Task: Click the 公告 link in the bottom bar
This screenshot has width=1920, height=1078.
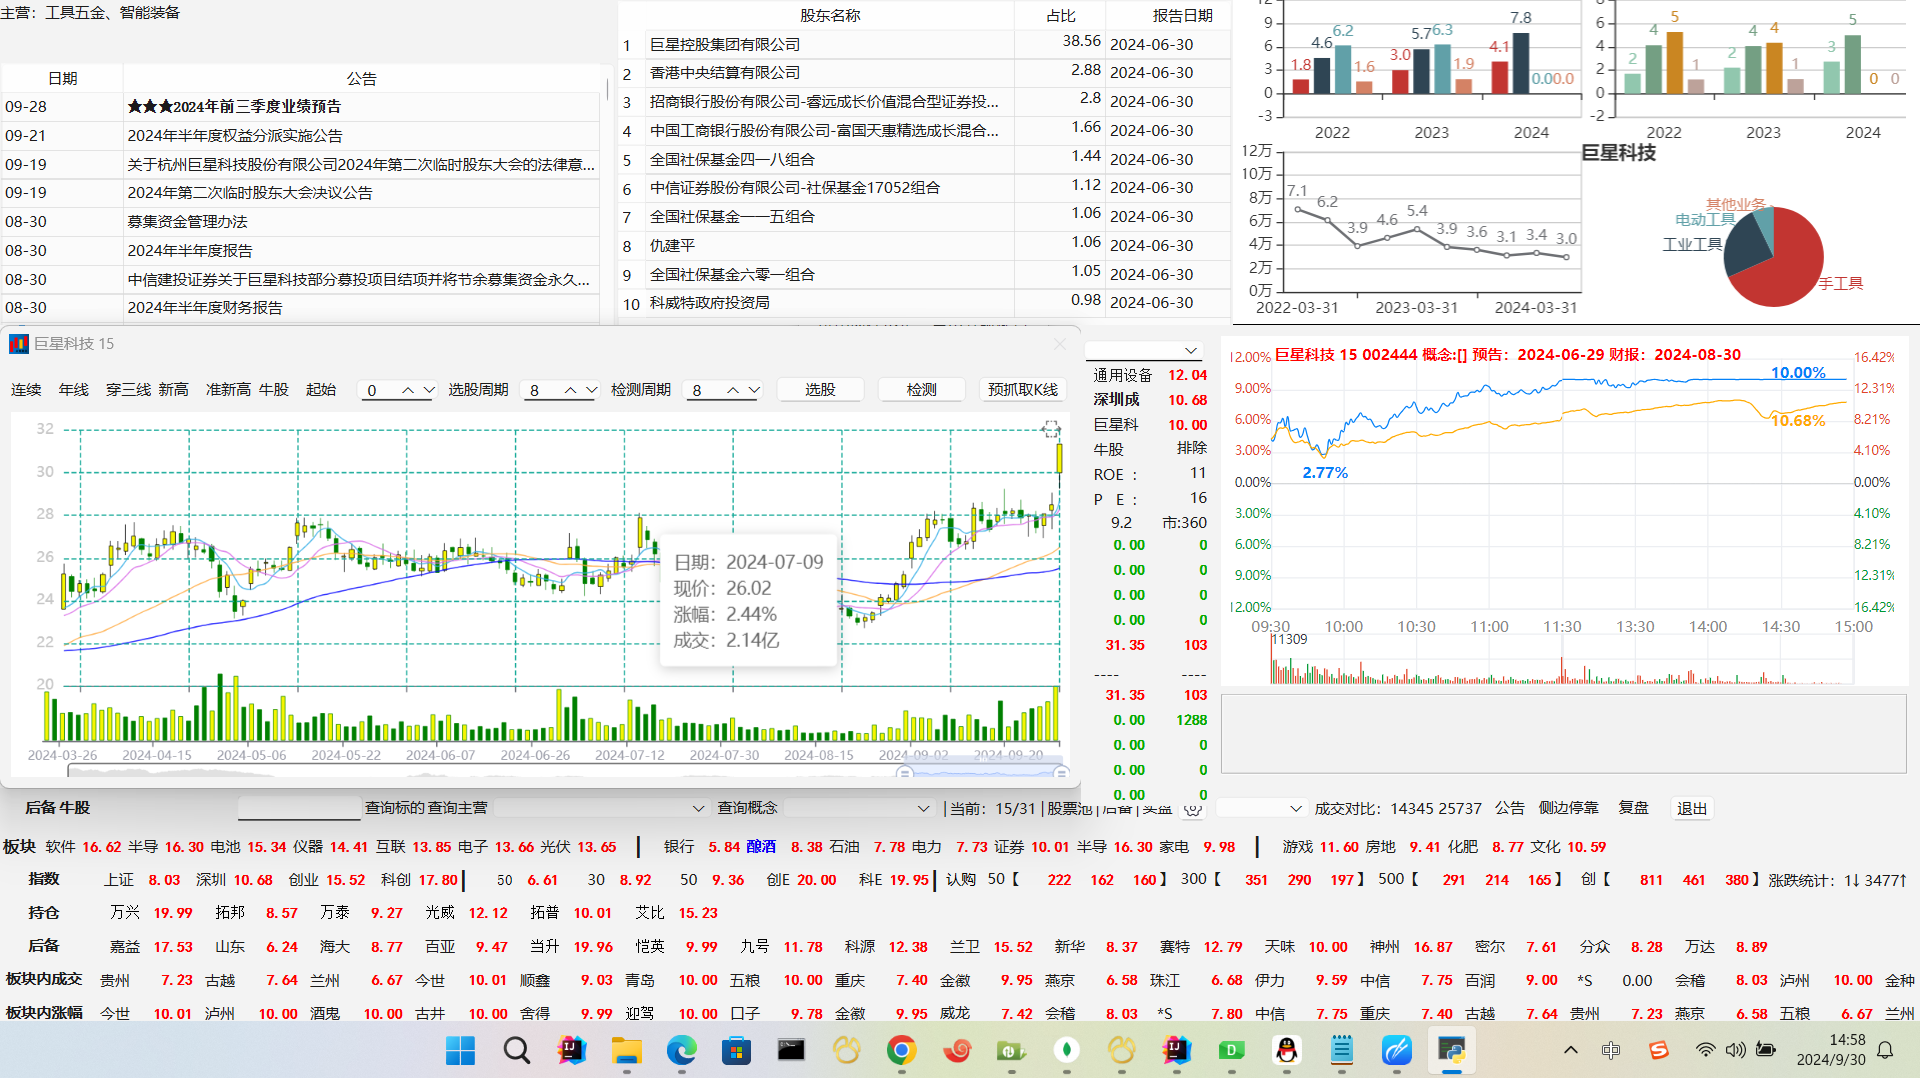Action: click(x=1510, y=808)
